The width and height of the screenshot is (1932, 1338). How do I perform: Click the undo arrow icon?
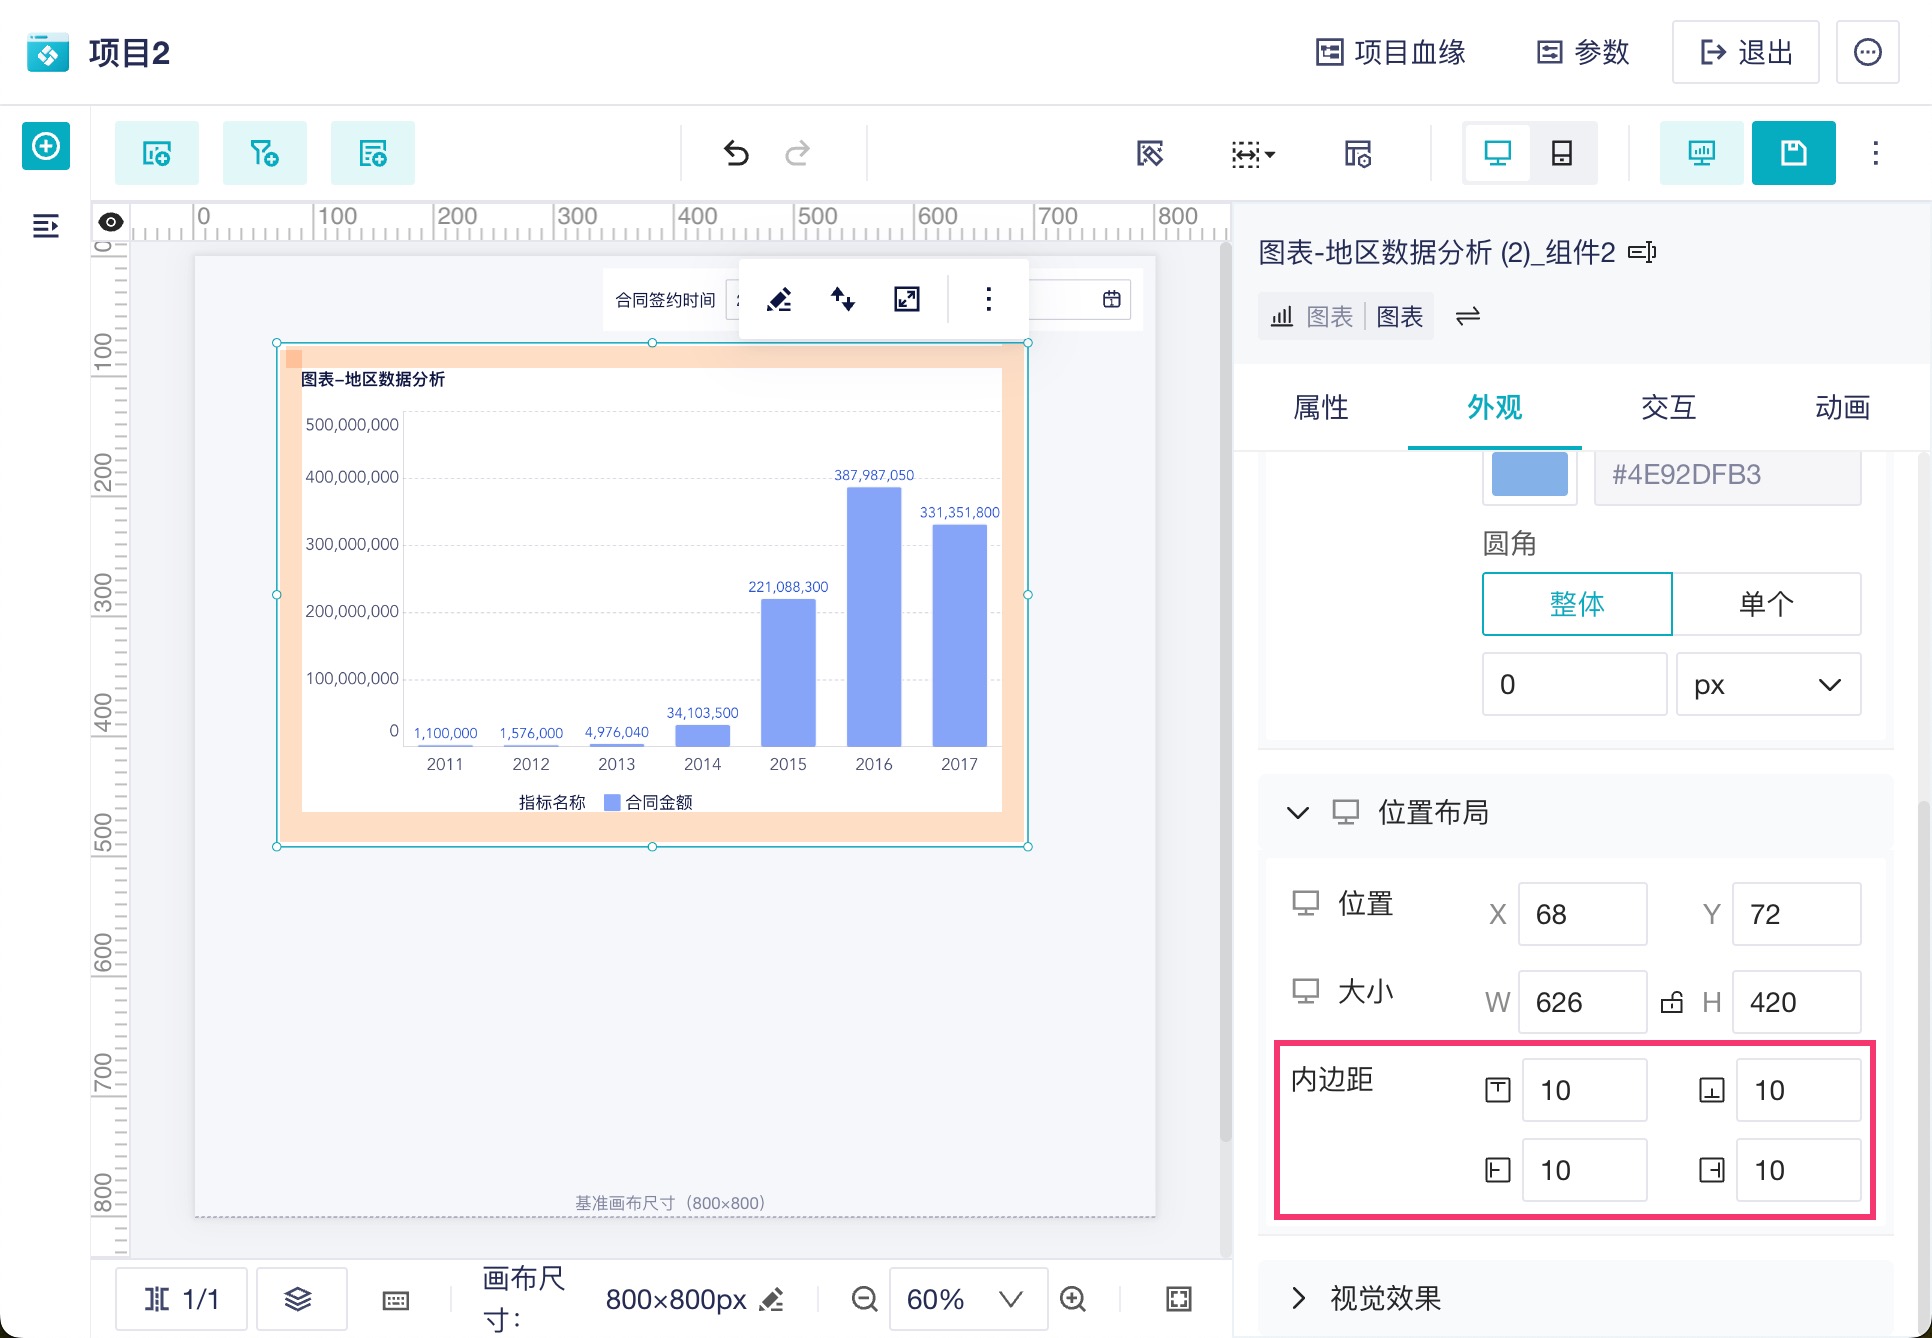pos(736,153)
